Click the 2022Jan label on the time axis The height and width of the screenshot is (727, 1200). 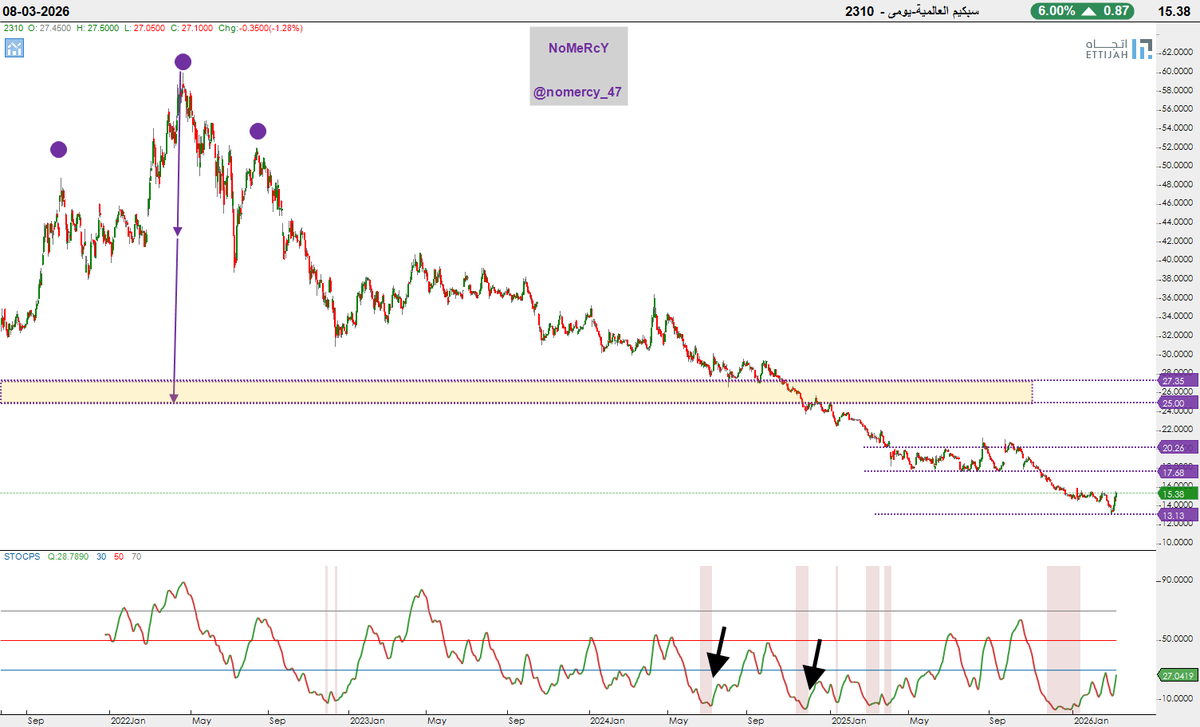pyautogui.click(x=128, y=719)
